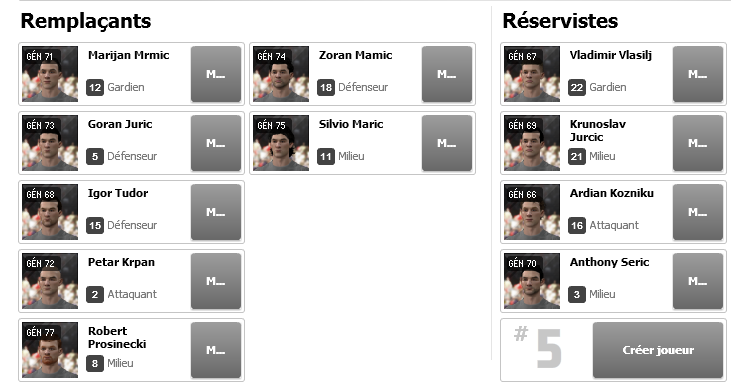Click Petar Krpan's number 2 badge
This screenshot has height=390, width=731.
click(95, 294)
